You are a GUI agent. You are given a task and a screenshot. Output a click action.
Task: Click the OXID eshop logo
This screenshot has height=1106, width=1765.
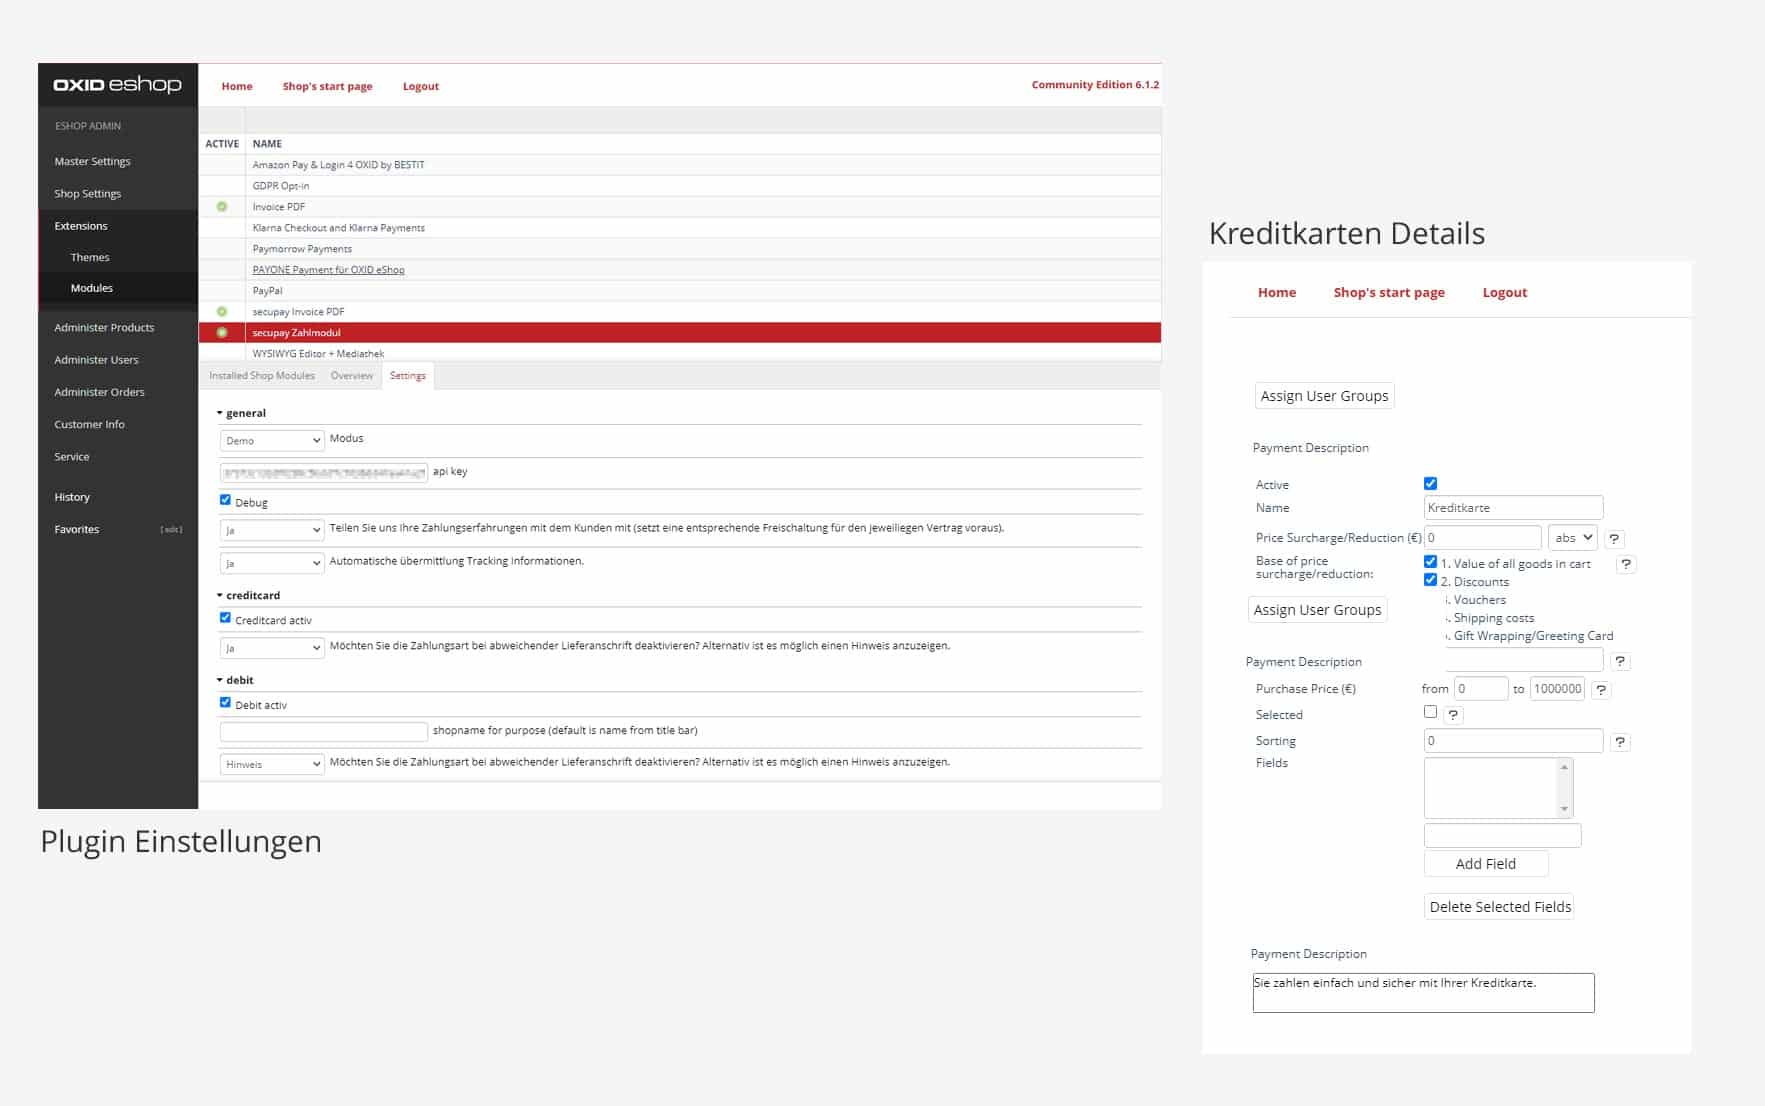(x=117, y=85)
